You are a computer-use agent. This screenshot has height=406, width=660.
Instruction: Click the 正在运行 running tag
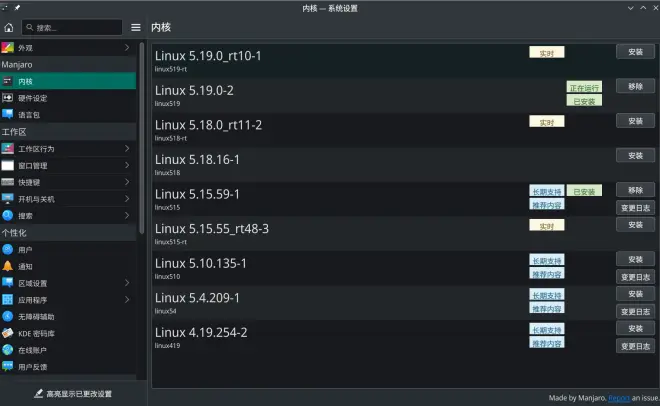click(584, 87)
